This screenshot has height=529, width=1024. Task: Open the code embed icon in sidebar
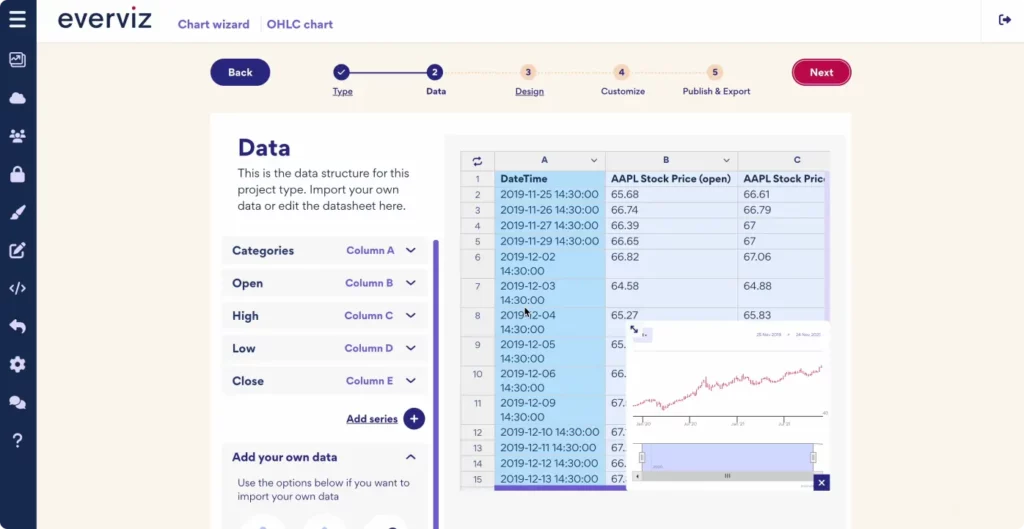[18, 288]
